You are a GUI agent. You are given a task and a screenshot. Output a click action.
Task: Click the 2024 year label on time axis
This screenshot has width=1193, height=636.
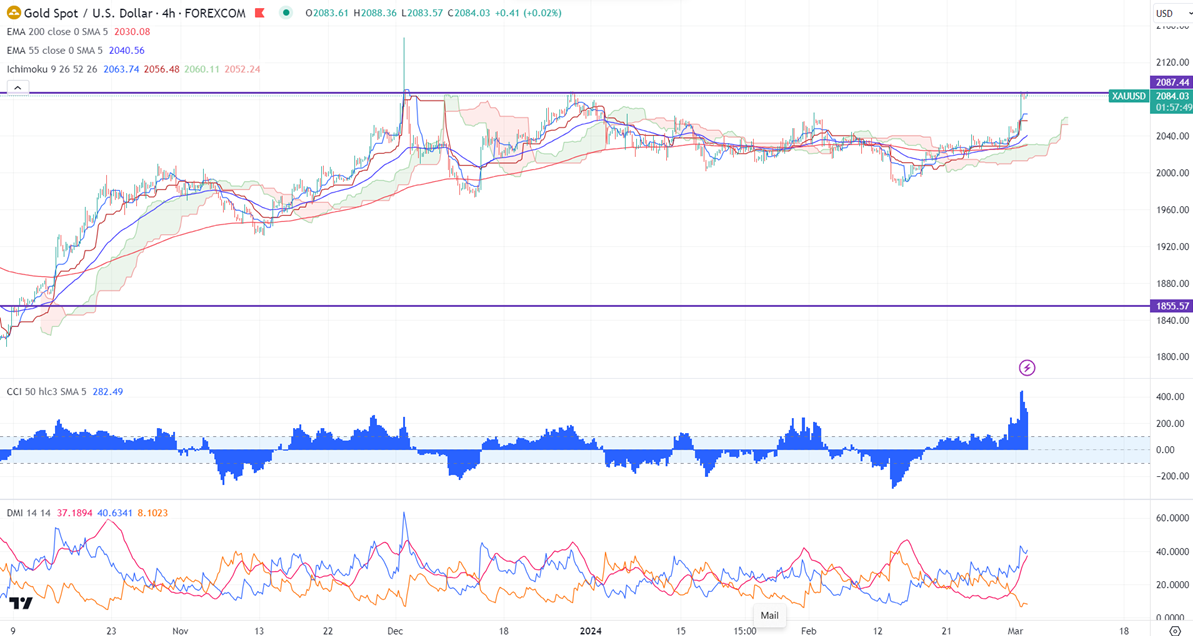pyautogui.click(x=590, y=631)
